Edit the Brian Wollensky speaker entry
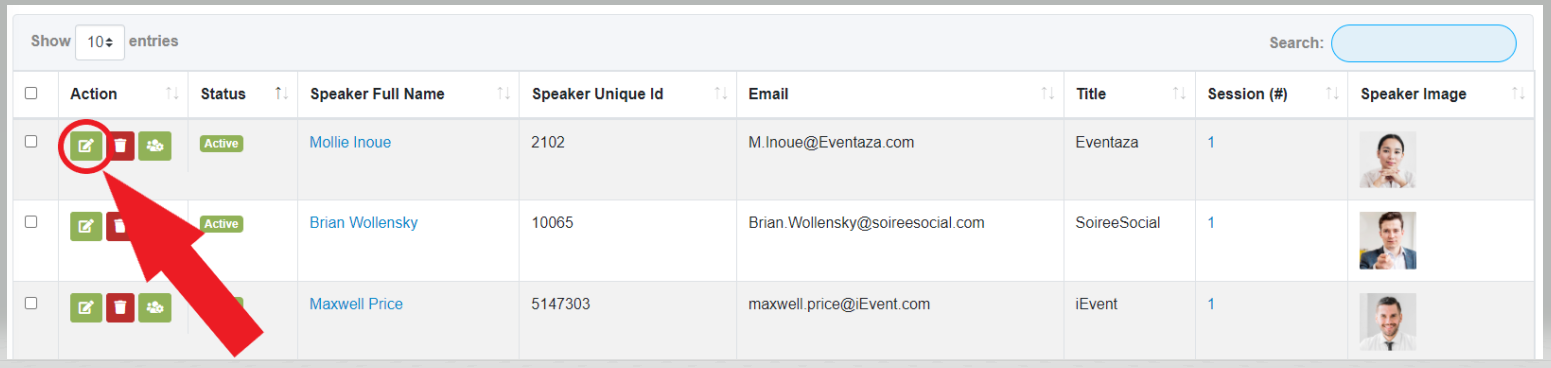This screenshot has height=368, width=1551. tap(86, 226)
